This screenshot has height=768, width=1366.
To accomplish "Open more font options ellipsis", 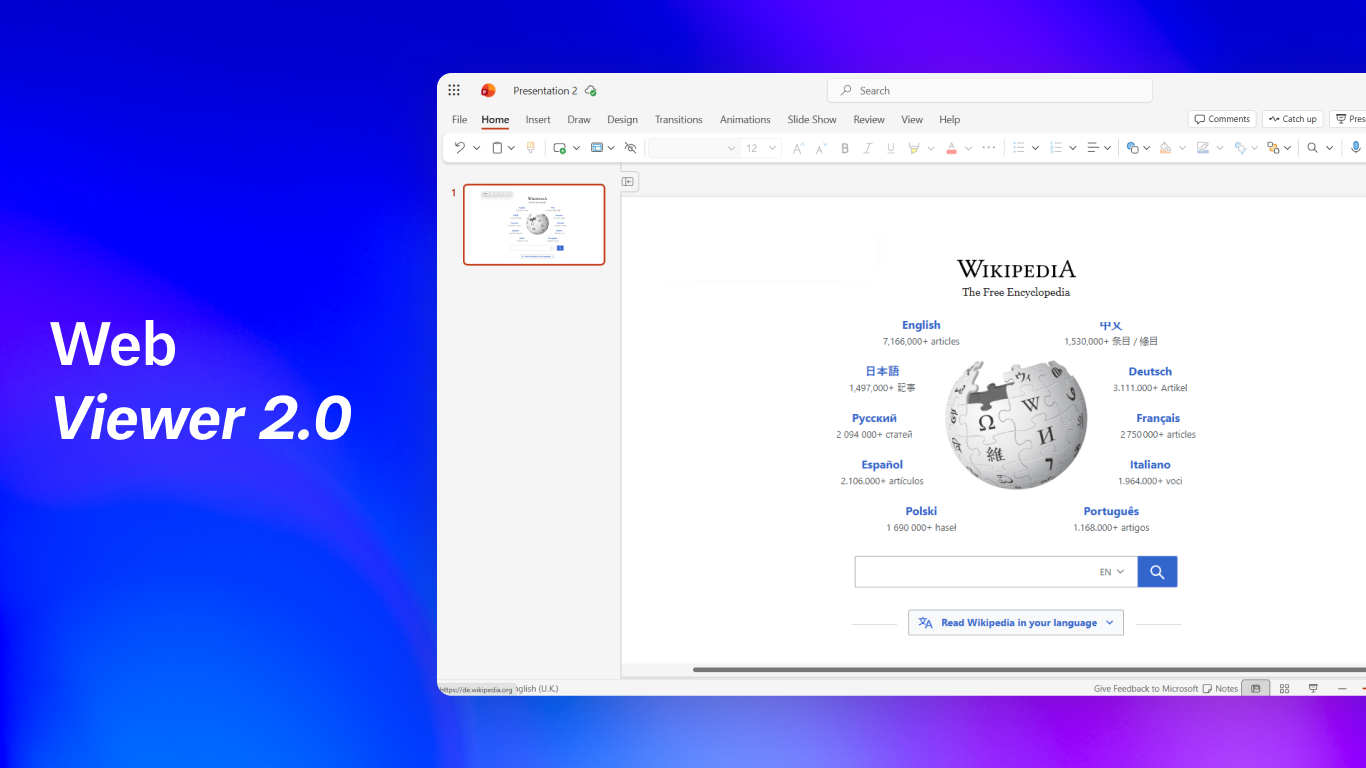I will [x=989, y=147].
